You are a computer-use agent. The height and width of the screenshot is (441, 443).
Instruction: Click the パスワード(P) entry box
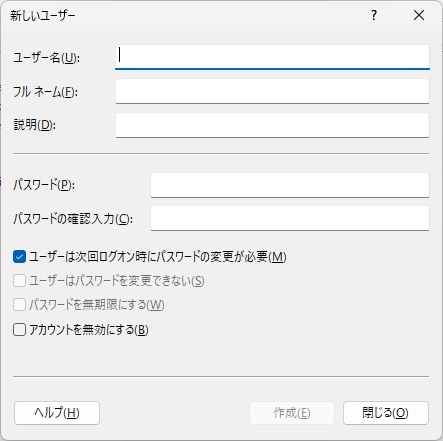pos(290,185)
